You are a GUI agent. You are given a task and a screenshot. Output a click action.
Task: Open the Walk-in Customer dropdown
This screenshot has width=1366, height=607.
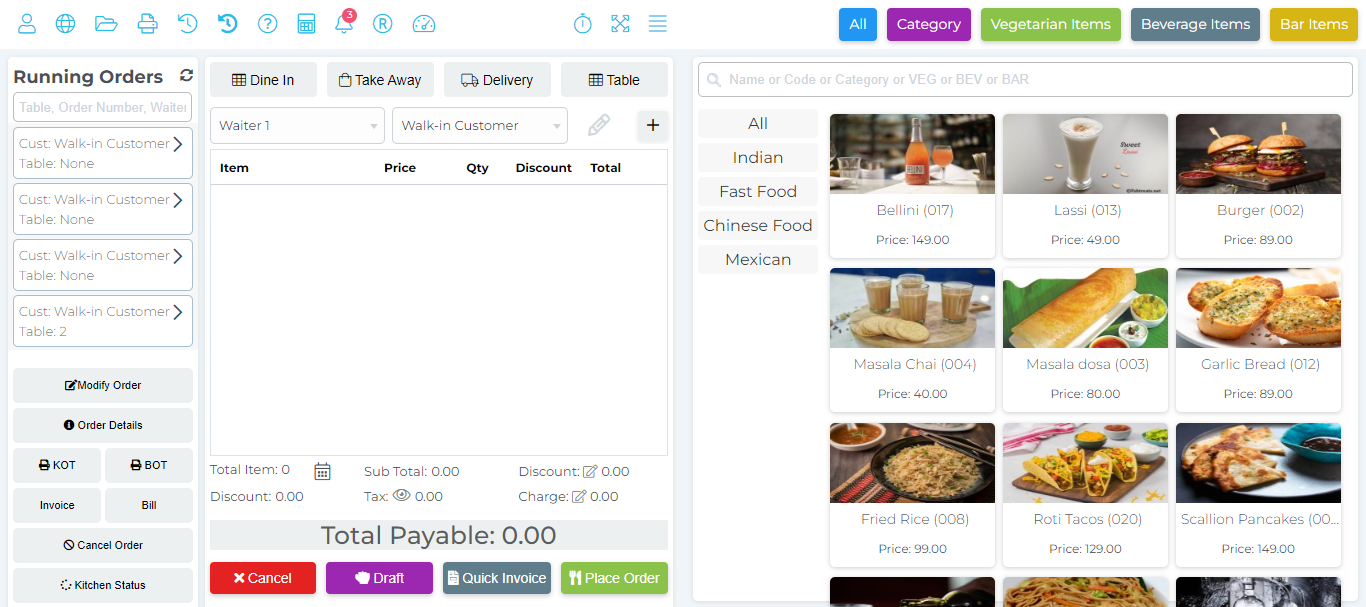479,125
